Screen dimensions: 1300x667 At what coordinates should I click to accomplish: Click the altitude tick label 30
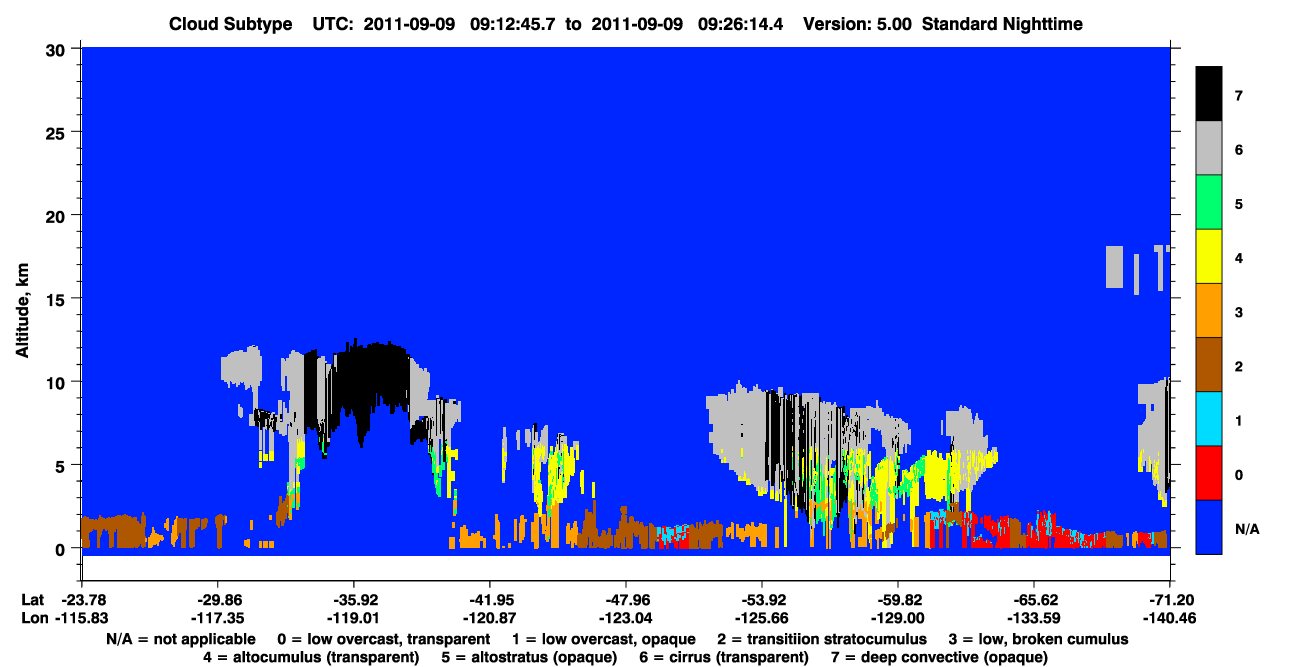[58, 49]
